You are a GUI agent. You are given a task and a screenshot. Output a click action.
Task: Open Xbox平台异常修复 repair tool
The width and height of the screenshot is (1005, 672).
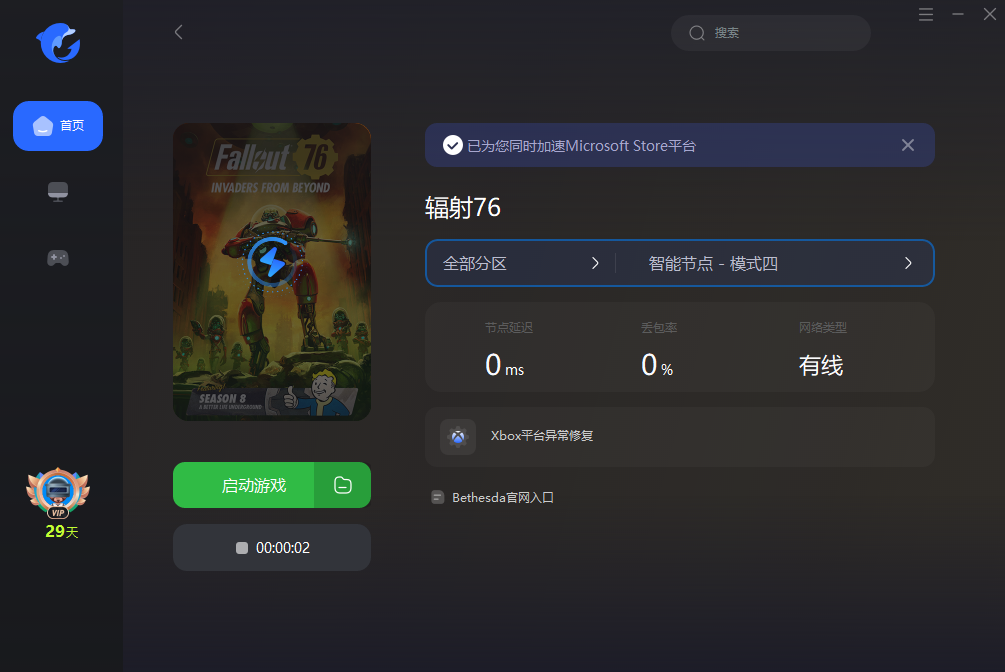pyautogui.click(x=679, y=437)
